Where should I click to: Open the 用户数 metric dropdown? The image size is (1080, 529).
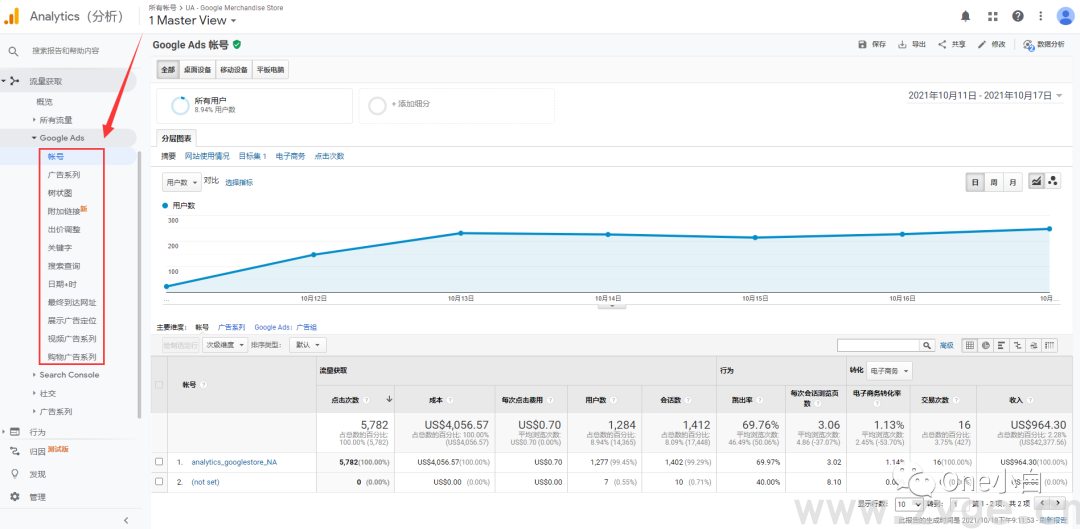click(182, 182)
